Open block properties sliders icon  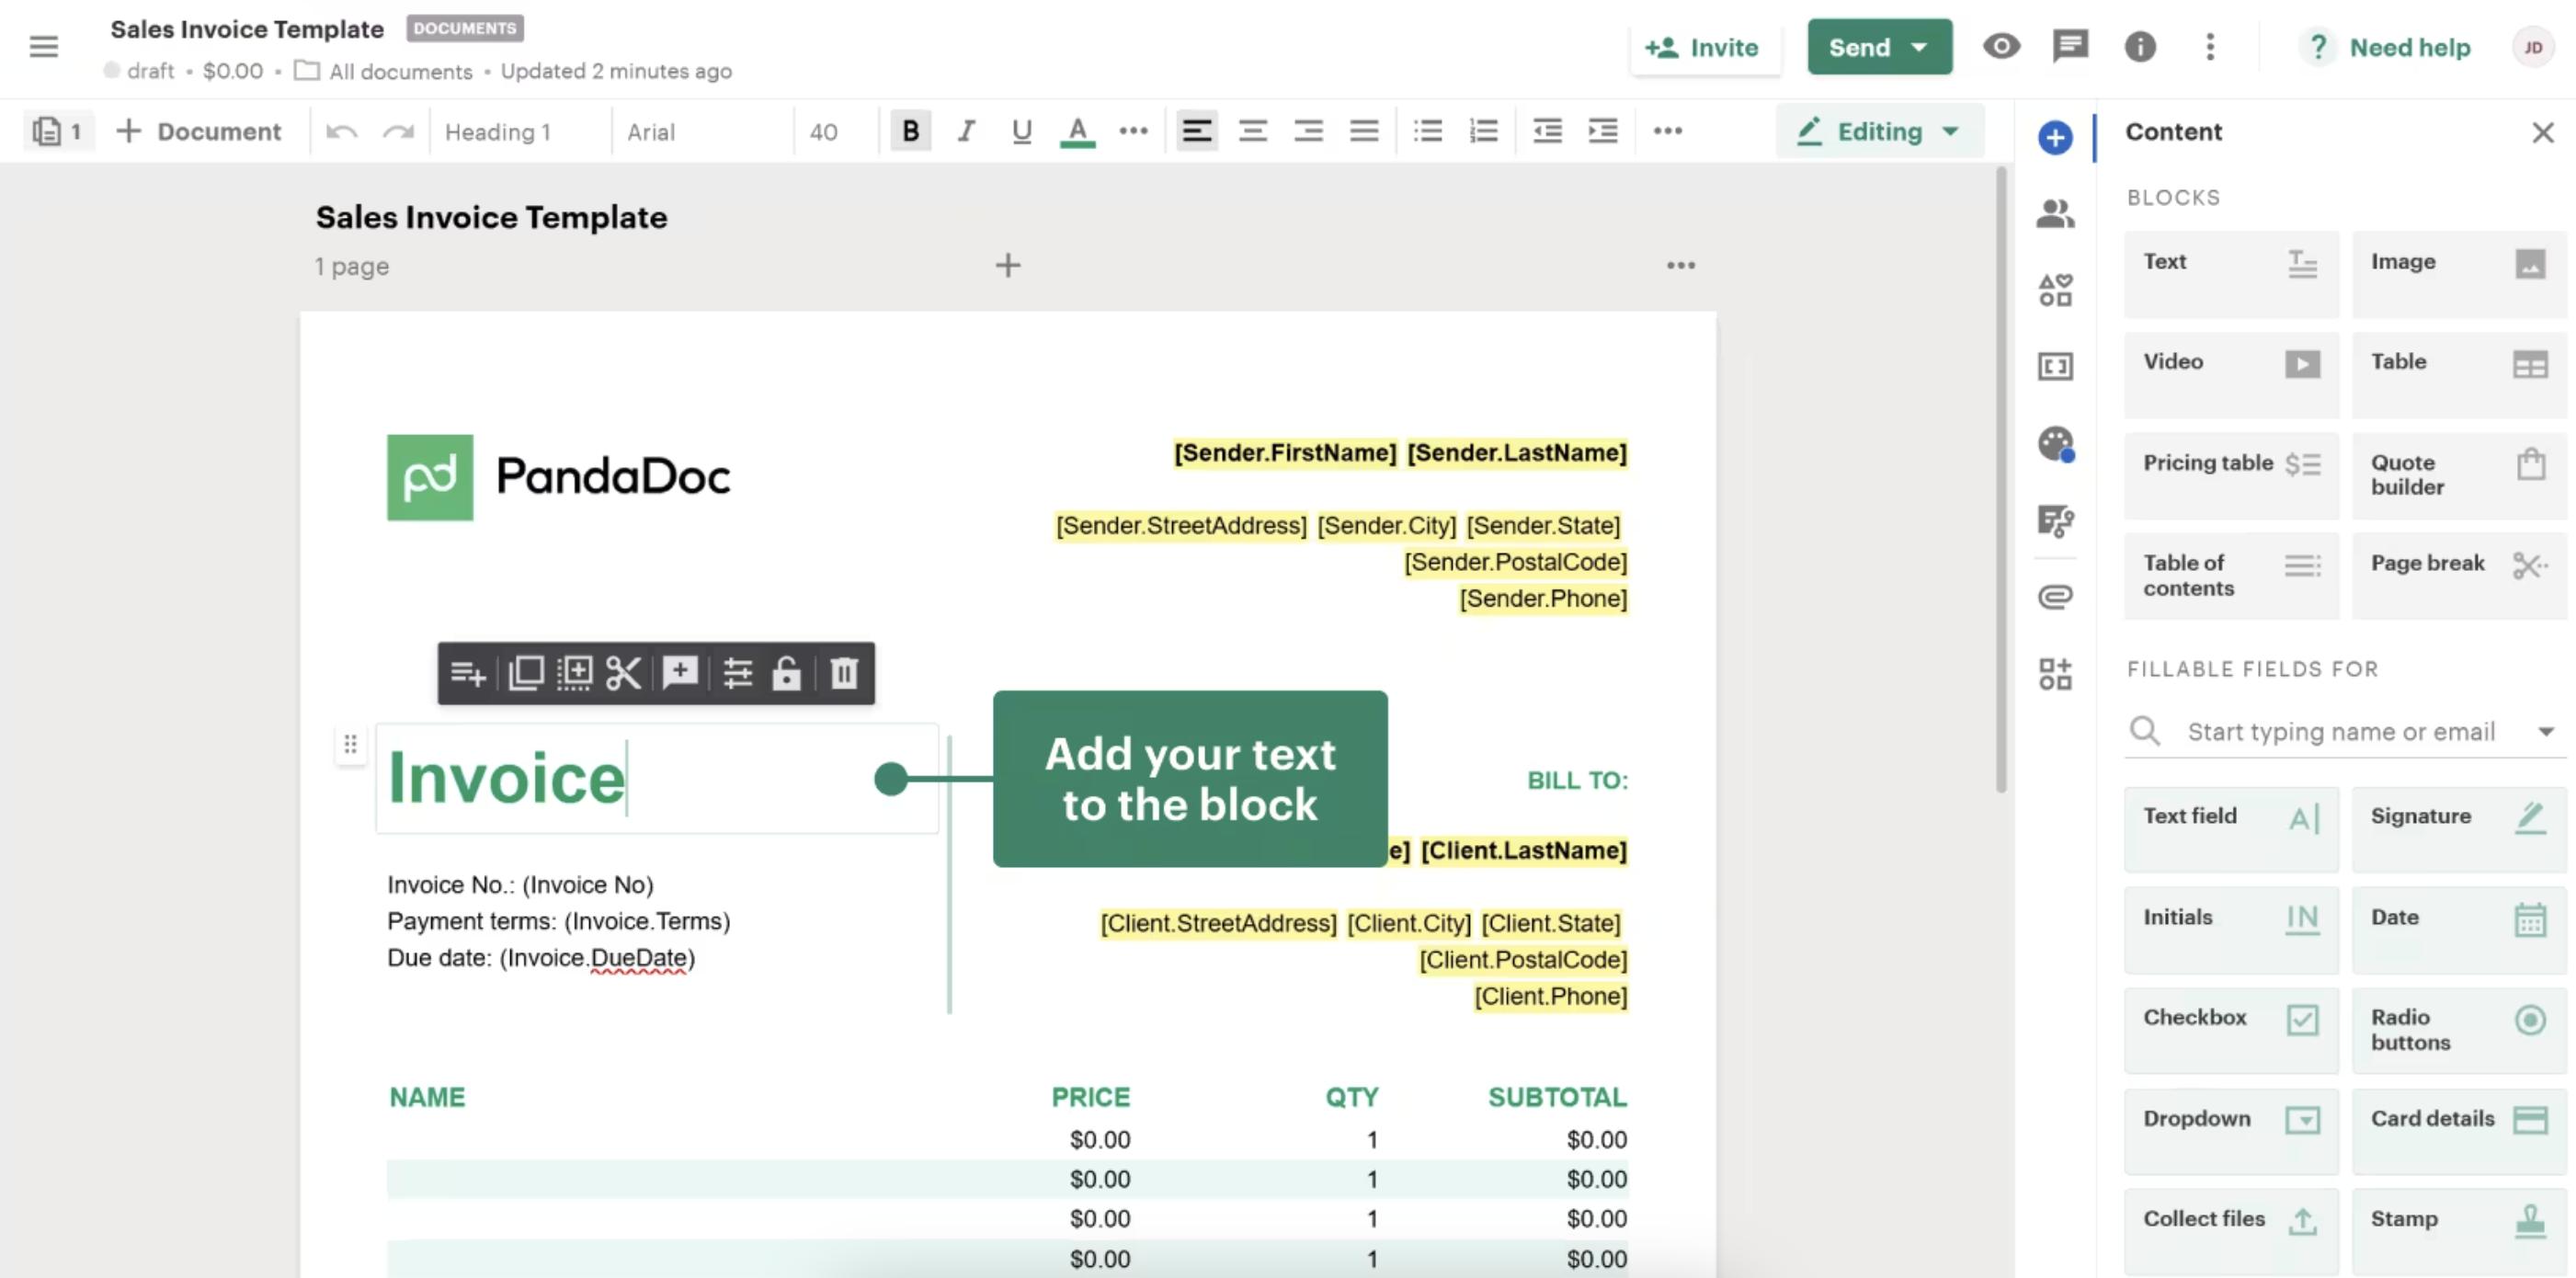(x=737, y=673)
